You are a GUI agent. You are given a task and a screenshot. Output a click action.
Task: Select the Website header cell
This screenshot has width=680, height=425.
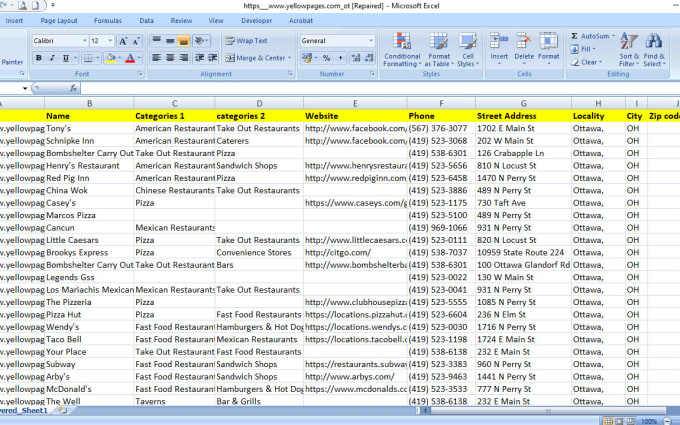click(355, 116)
